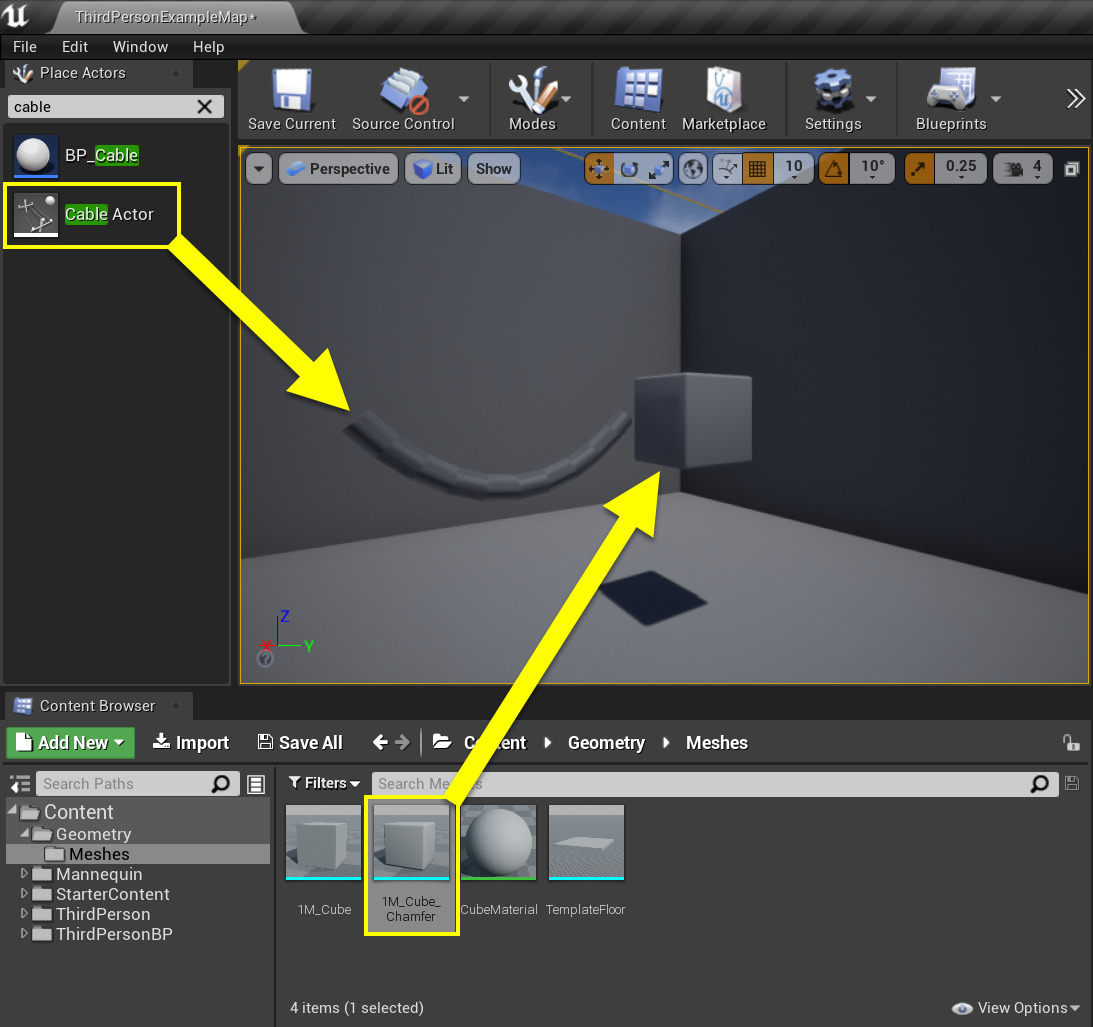Screen dimensions: 1093x1027
Task: Toggle grid snapping in viewport
Action: tap(757, 169)
